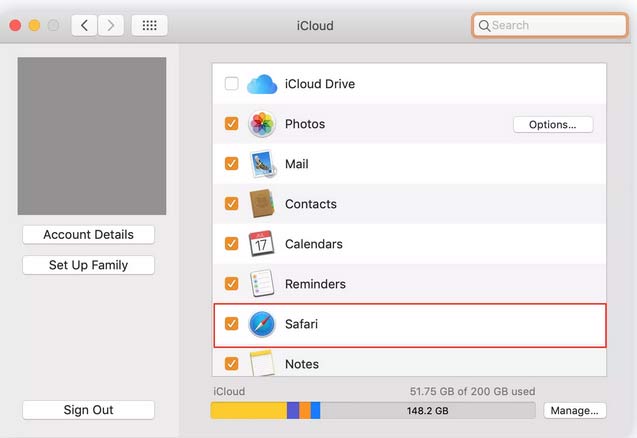637x438 pixels.
Task: Go back with the left chevron
Action: tap(84, 26)
